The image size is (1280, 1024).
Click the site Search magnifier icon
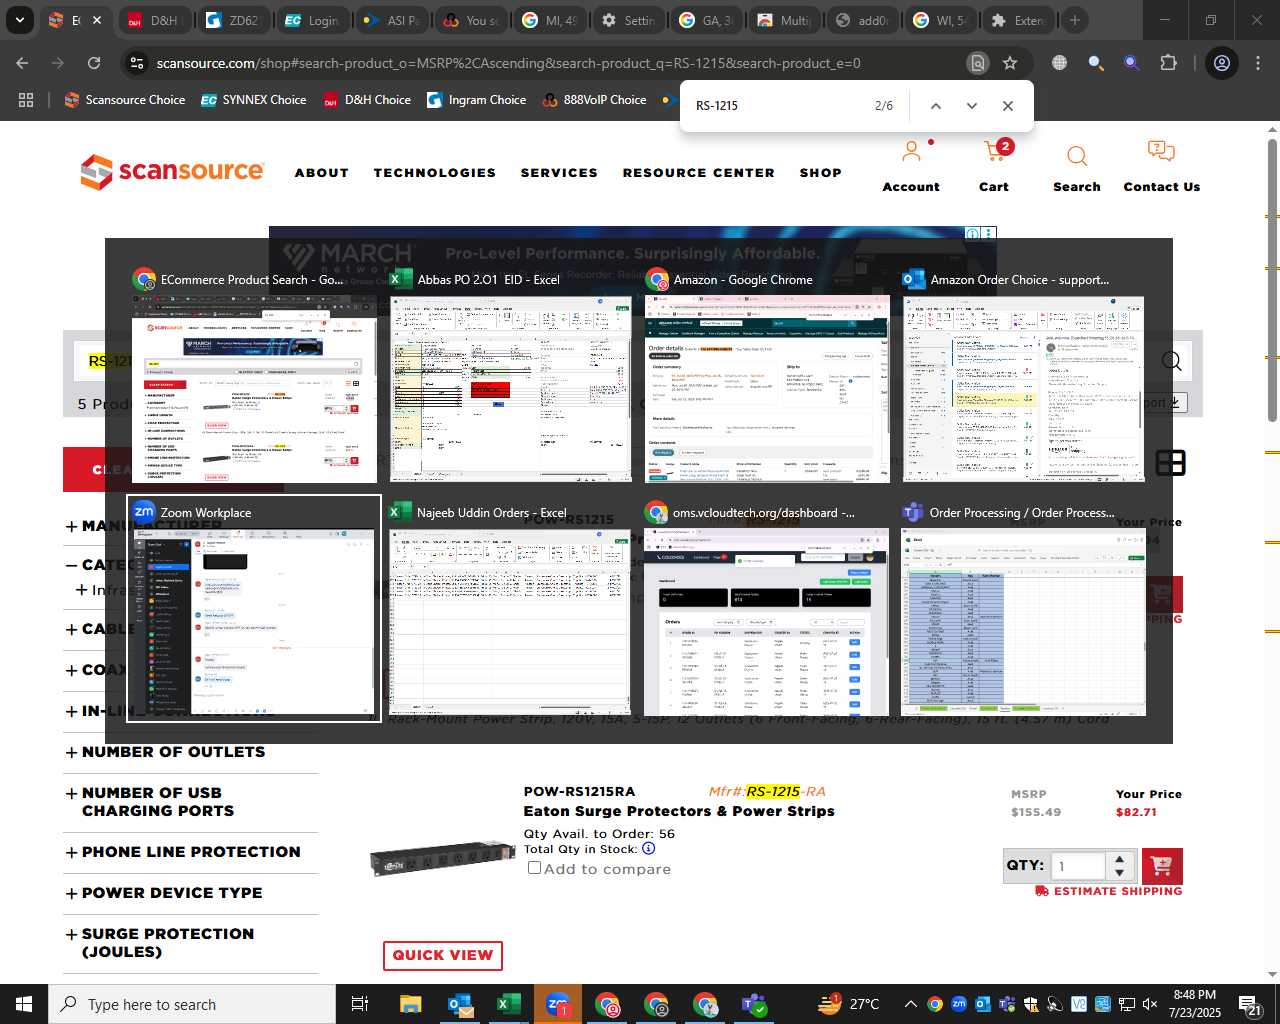pyautogui.click(x=1077, y=156)
